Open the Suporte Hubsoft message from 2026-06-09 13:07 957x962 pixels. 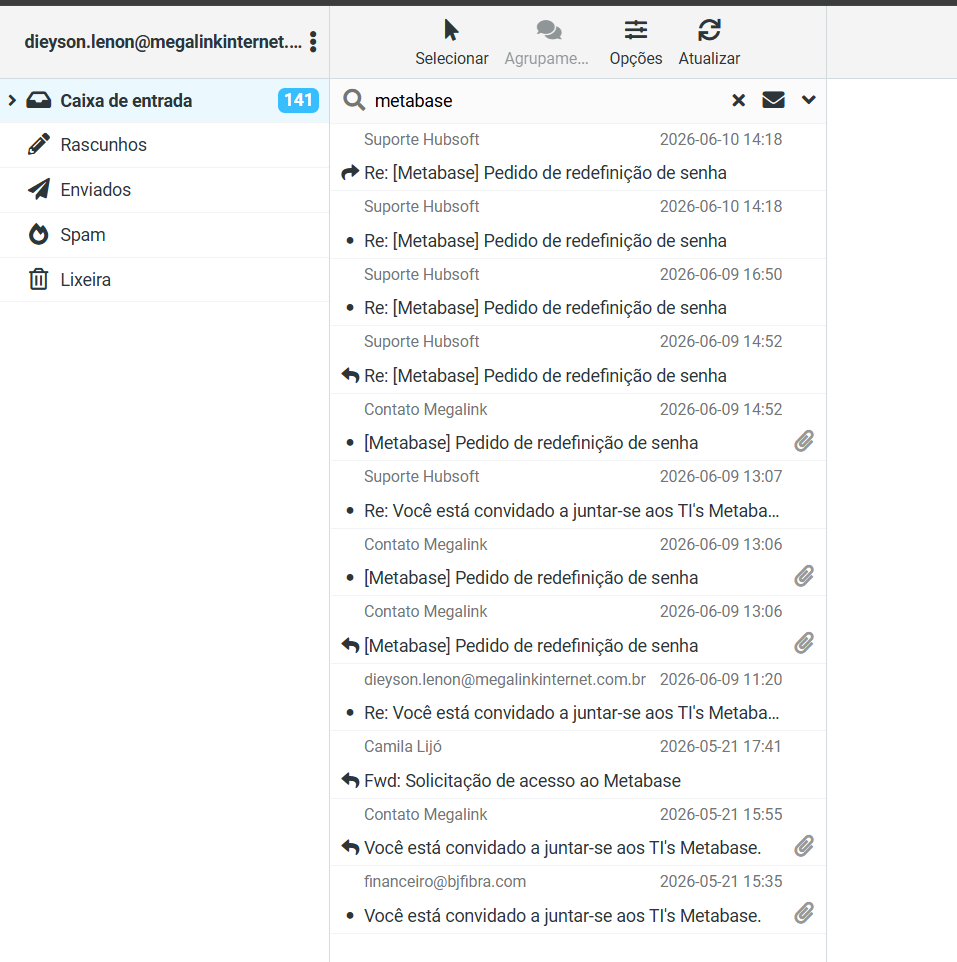coord(578,494)
